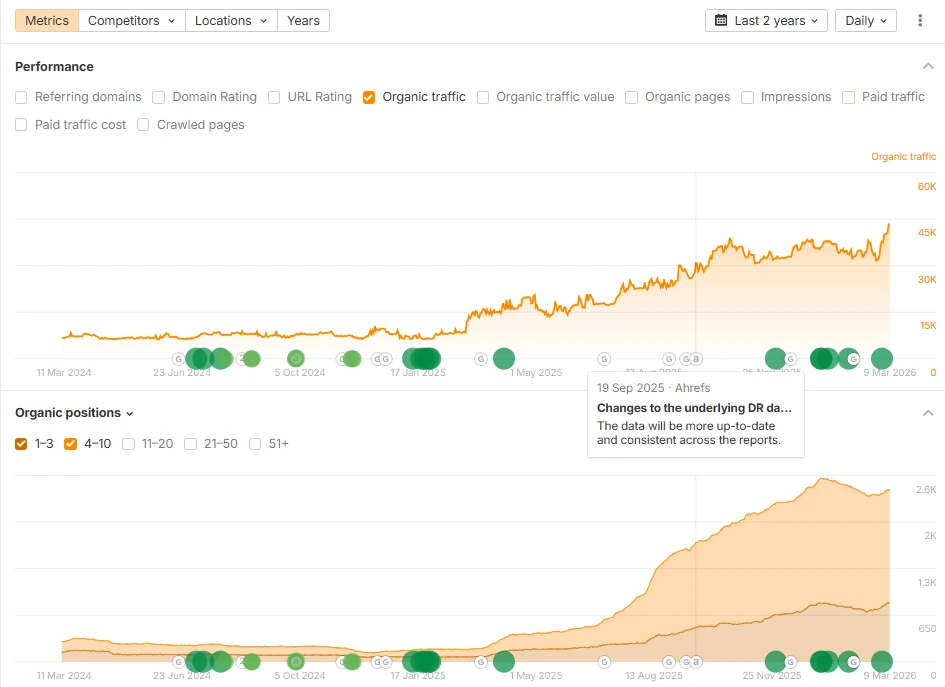The width and height of the screenshot is (945, 687).
Task: Enable the Referring domains metric
Action: coord(22,97)
